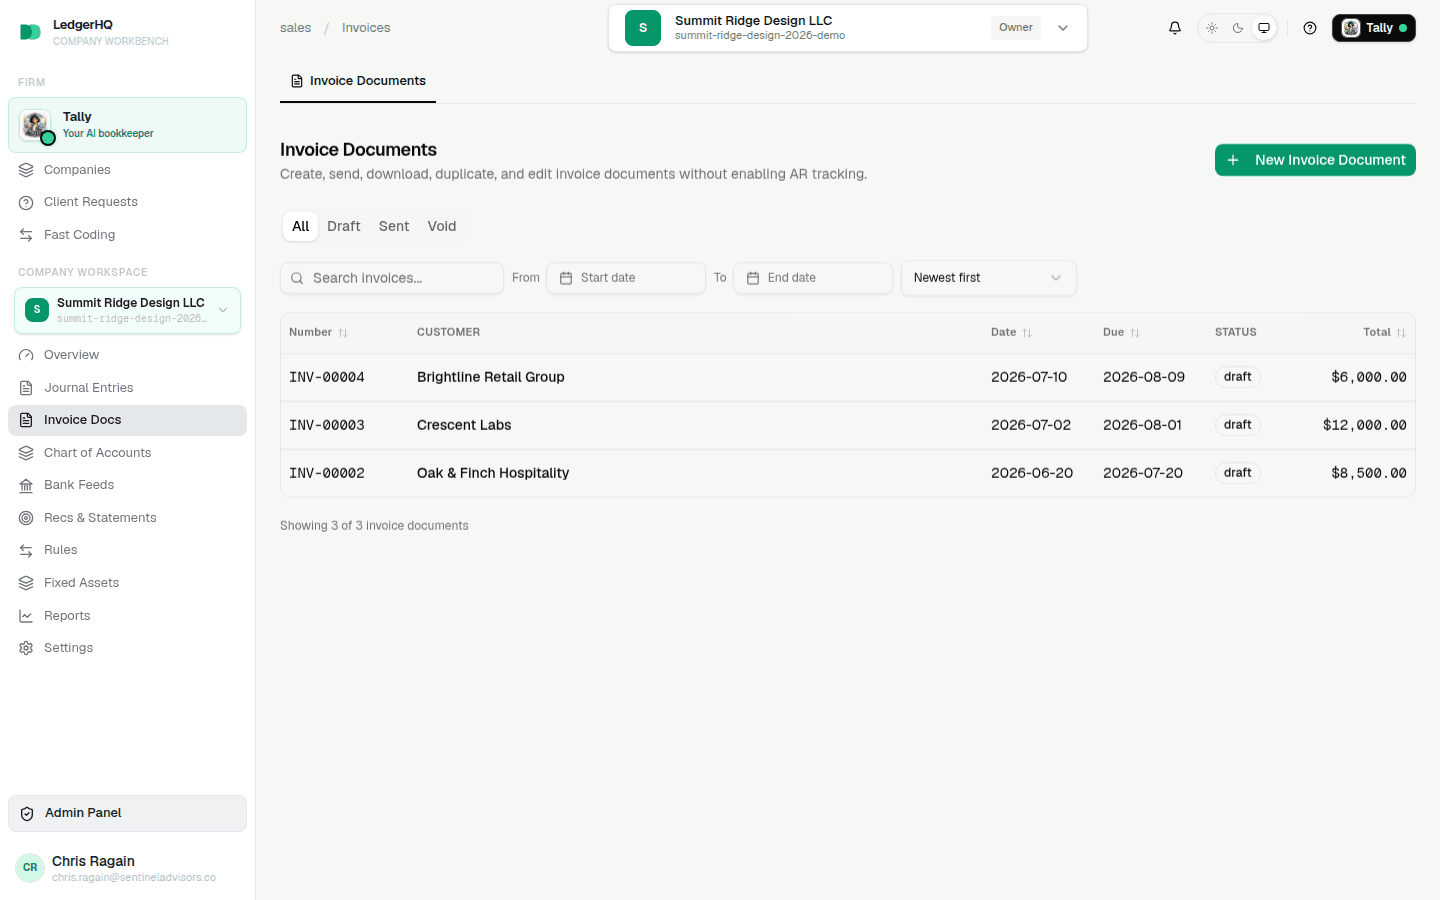Image resolution: width=1440 pixels, height=900 pixels.
Task: Click the Invoices breadcrumb
Action: [x=366, y=28]
